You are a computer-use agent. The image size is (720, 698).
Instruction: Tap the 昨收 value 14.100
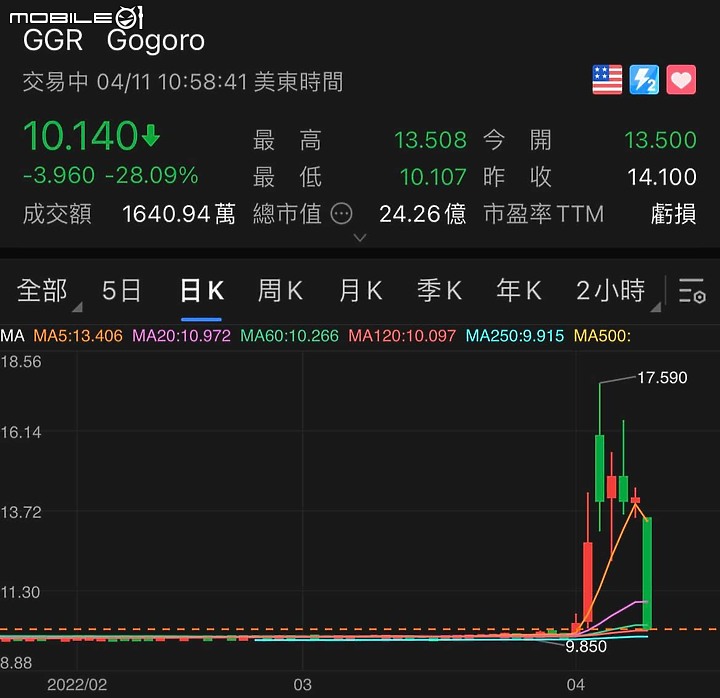tap(662, 177)
